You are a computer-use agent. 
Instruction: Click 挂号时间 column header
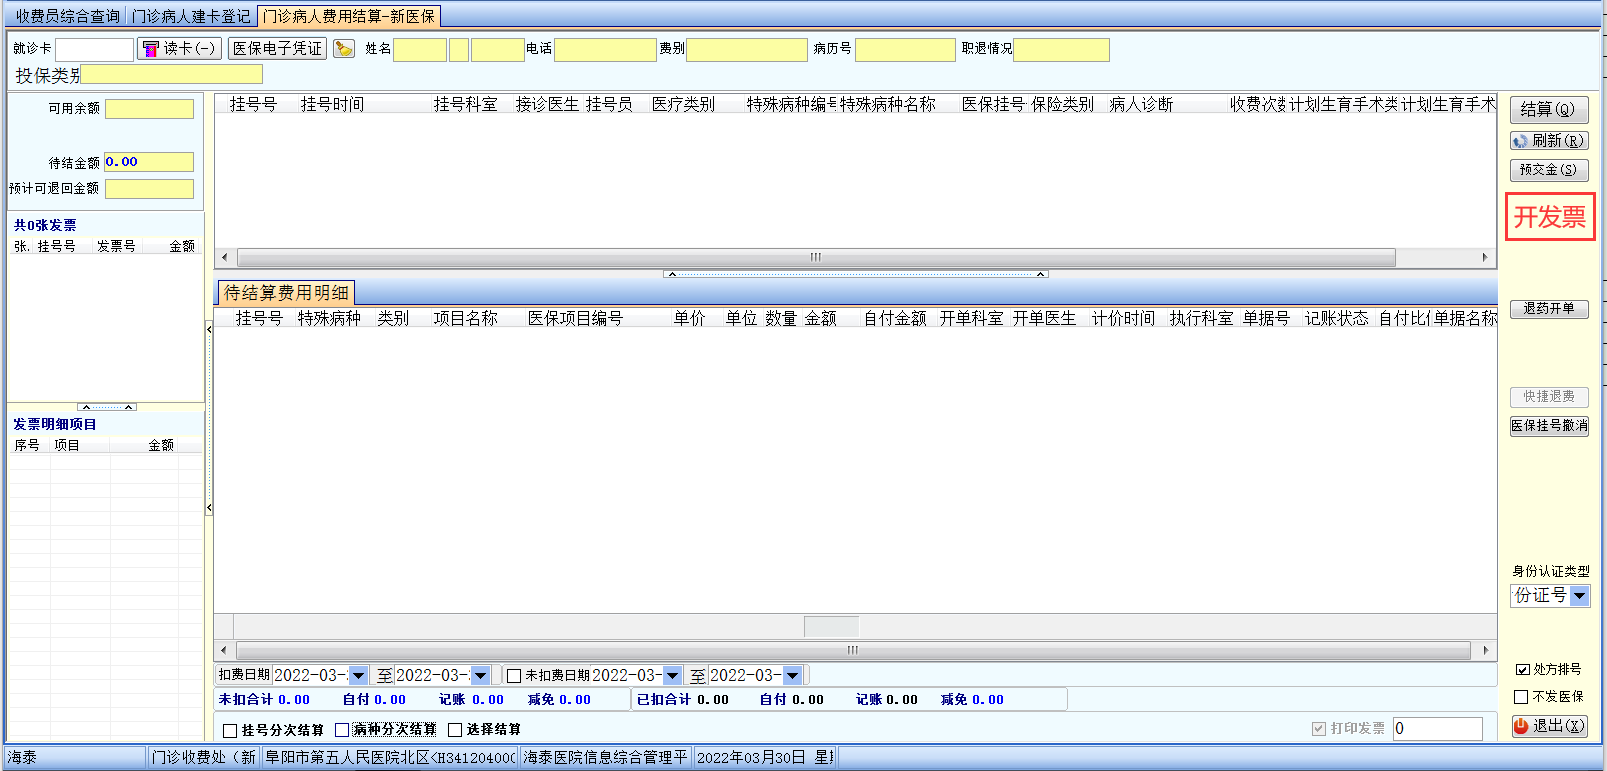[333, 104]
